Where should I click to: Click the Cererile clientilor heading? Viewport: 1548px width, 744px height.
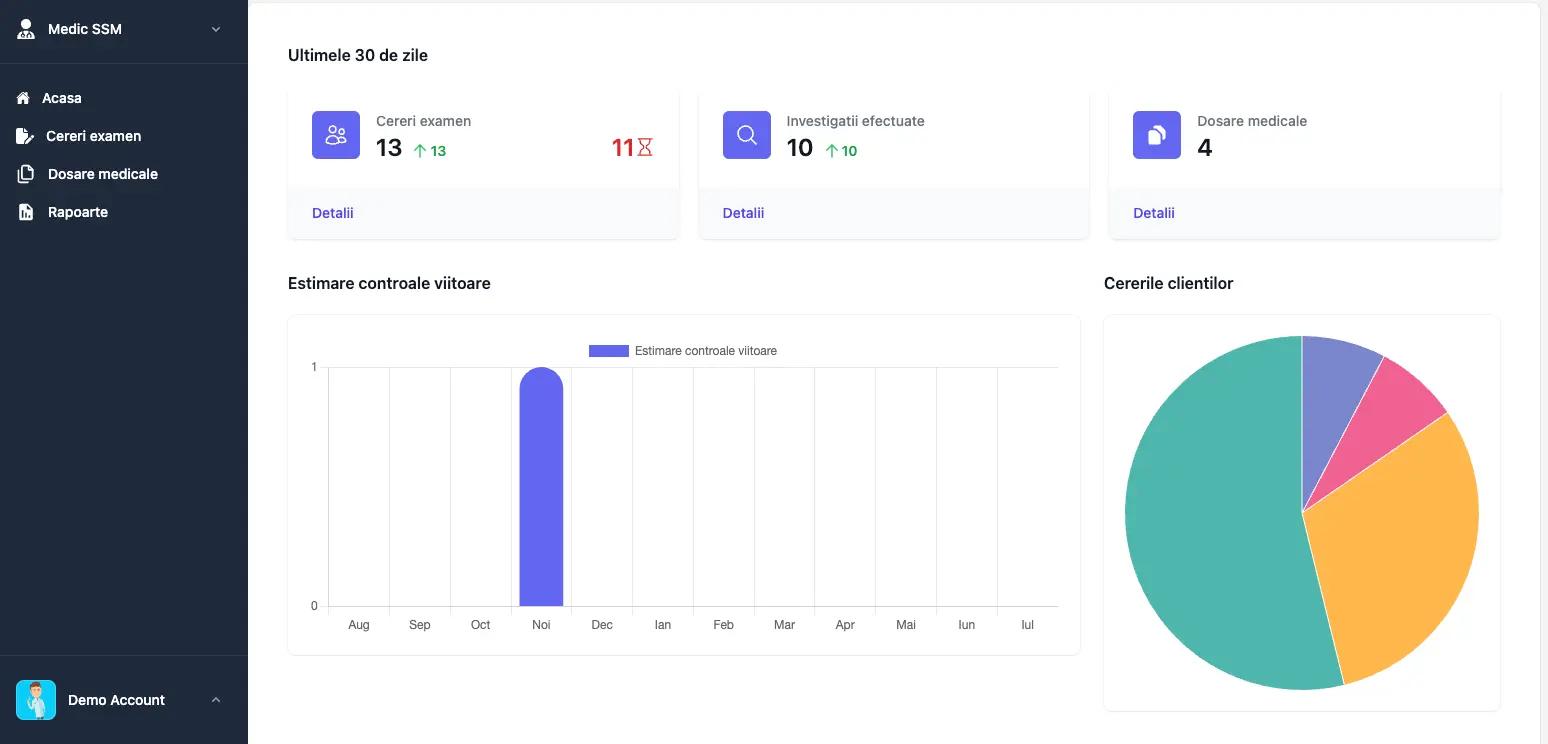point(1168,283)
